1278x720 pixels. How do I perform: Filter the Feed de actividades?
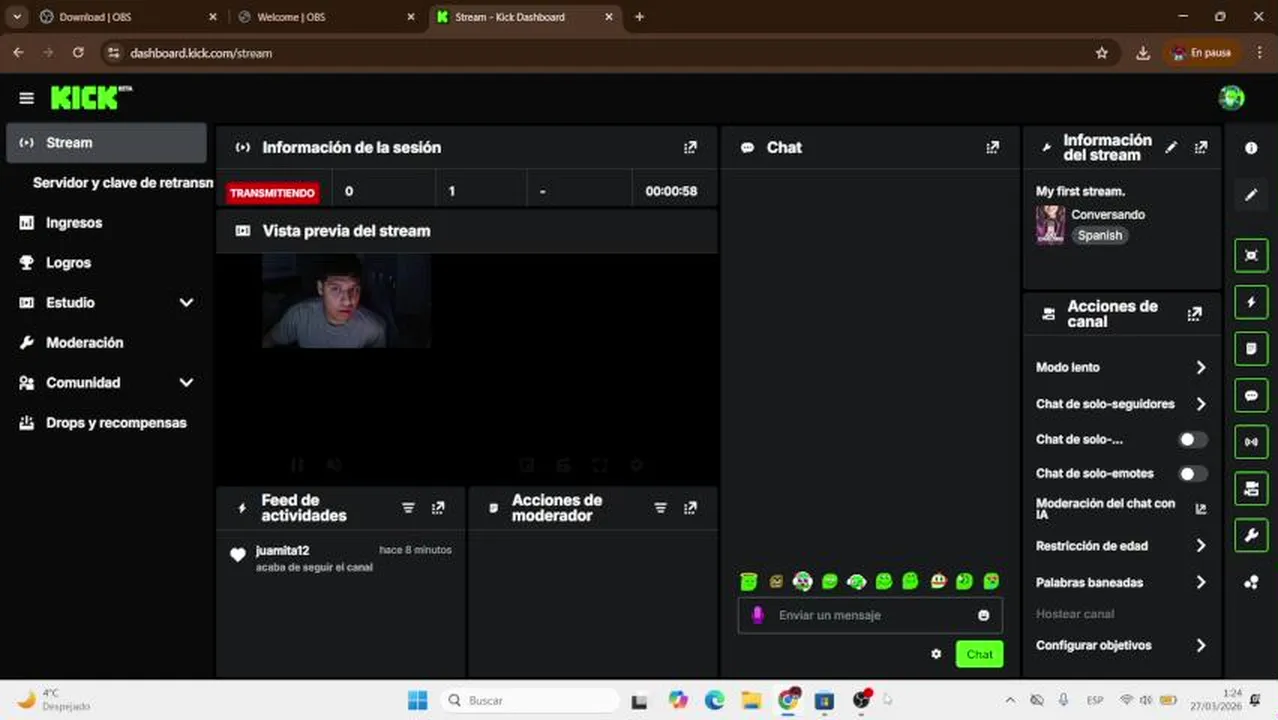coord(408,508)
